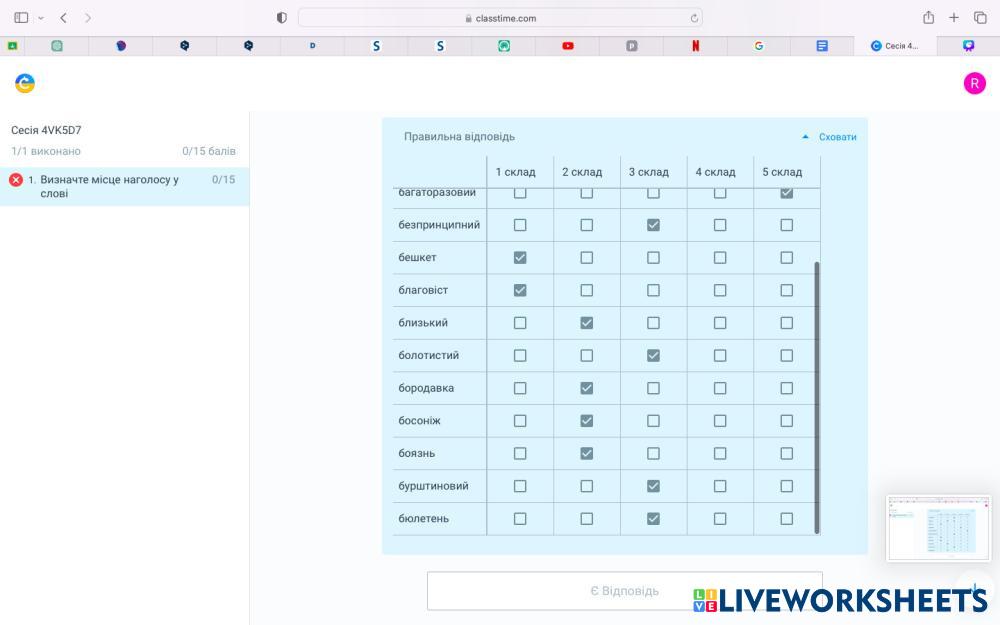Show the tab overview icon
Image resolution: width=1000 pixels, height=625 pixels.
click(x=979, y=18)
